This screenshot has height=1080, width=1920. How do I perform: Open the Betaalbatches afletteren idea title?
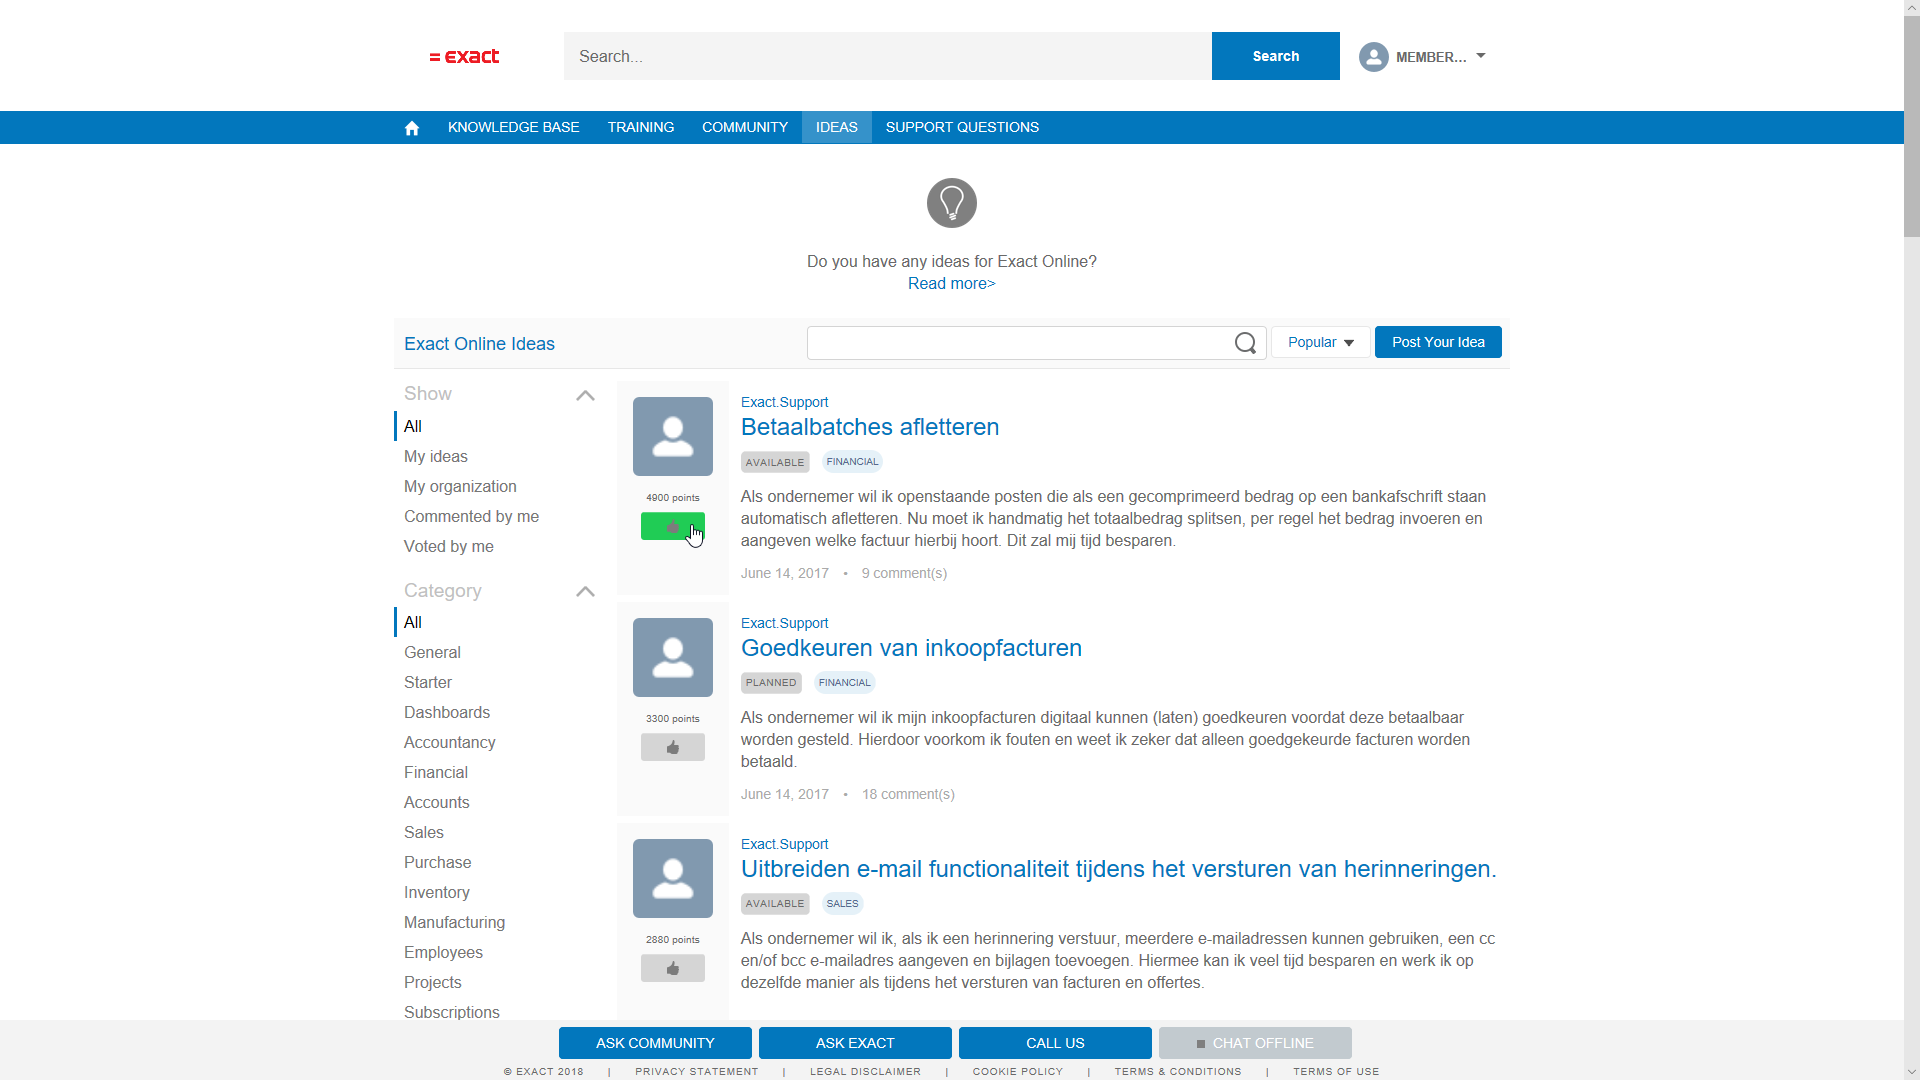870,427
